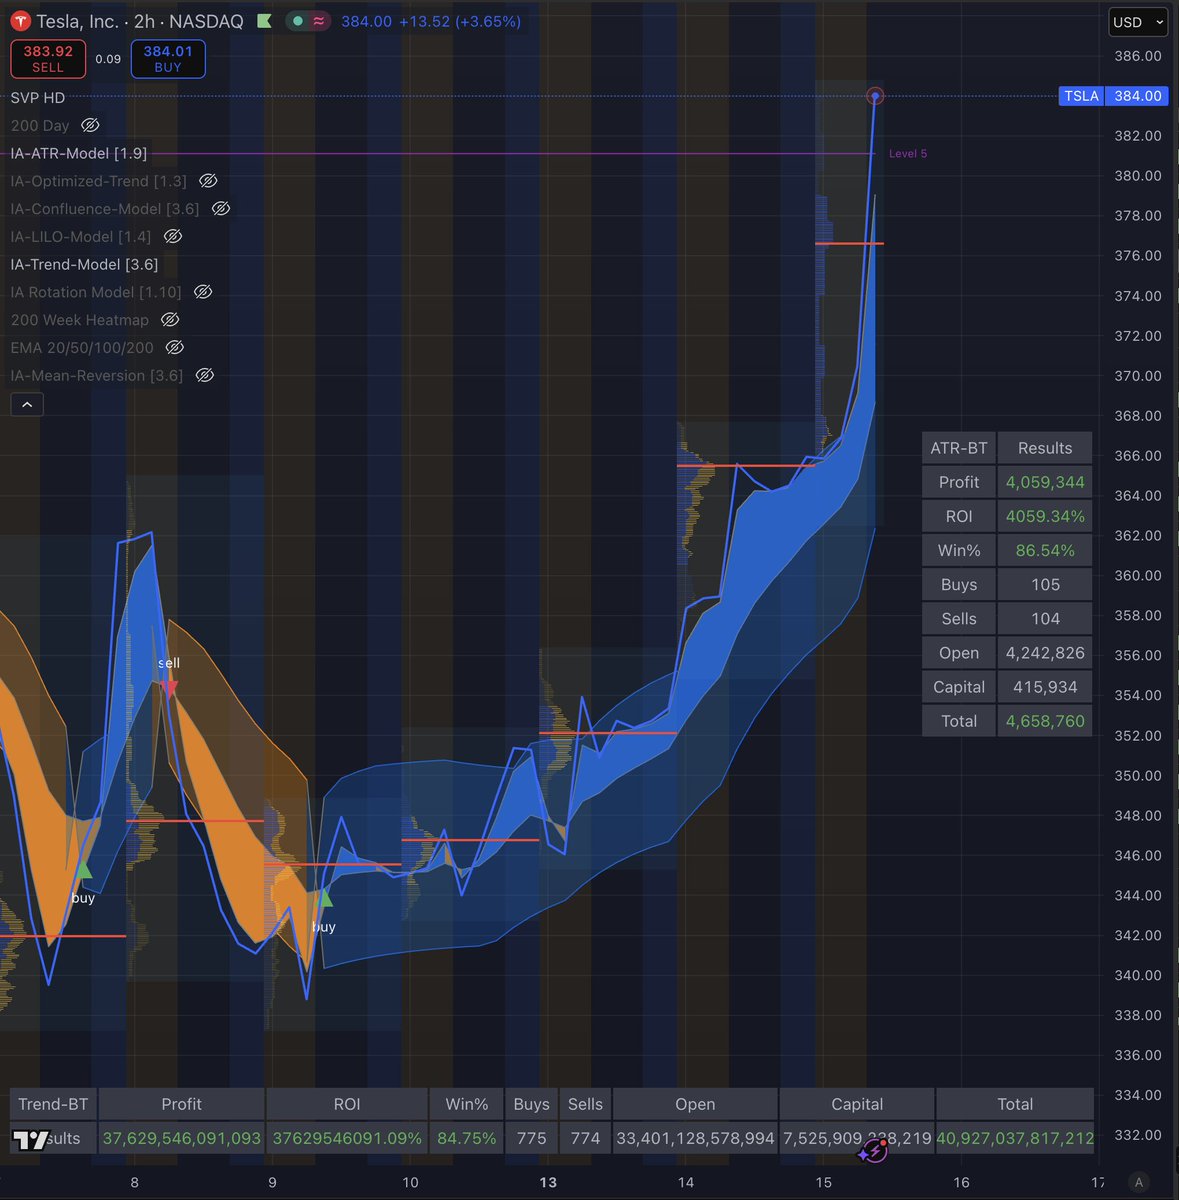The width and height of the screenshot is (1179, 1200).
Task: Click the TSLA 384.00 price label
Action: [1113, 96]
